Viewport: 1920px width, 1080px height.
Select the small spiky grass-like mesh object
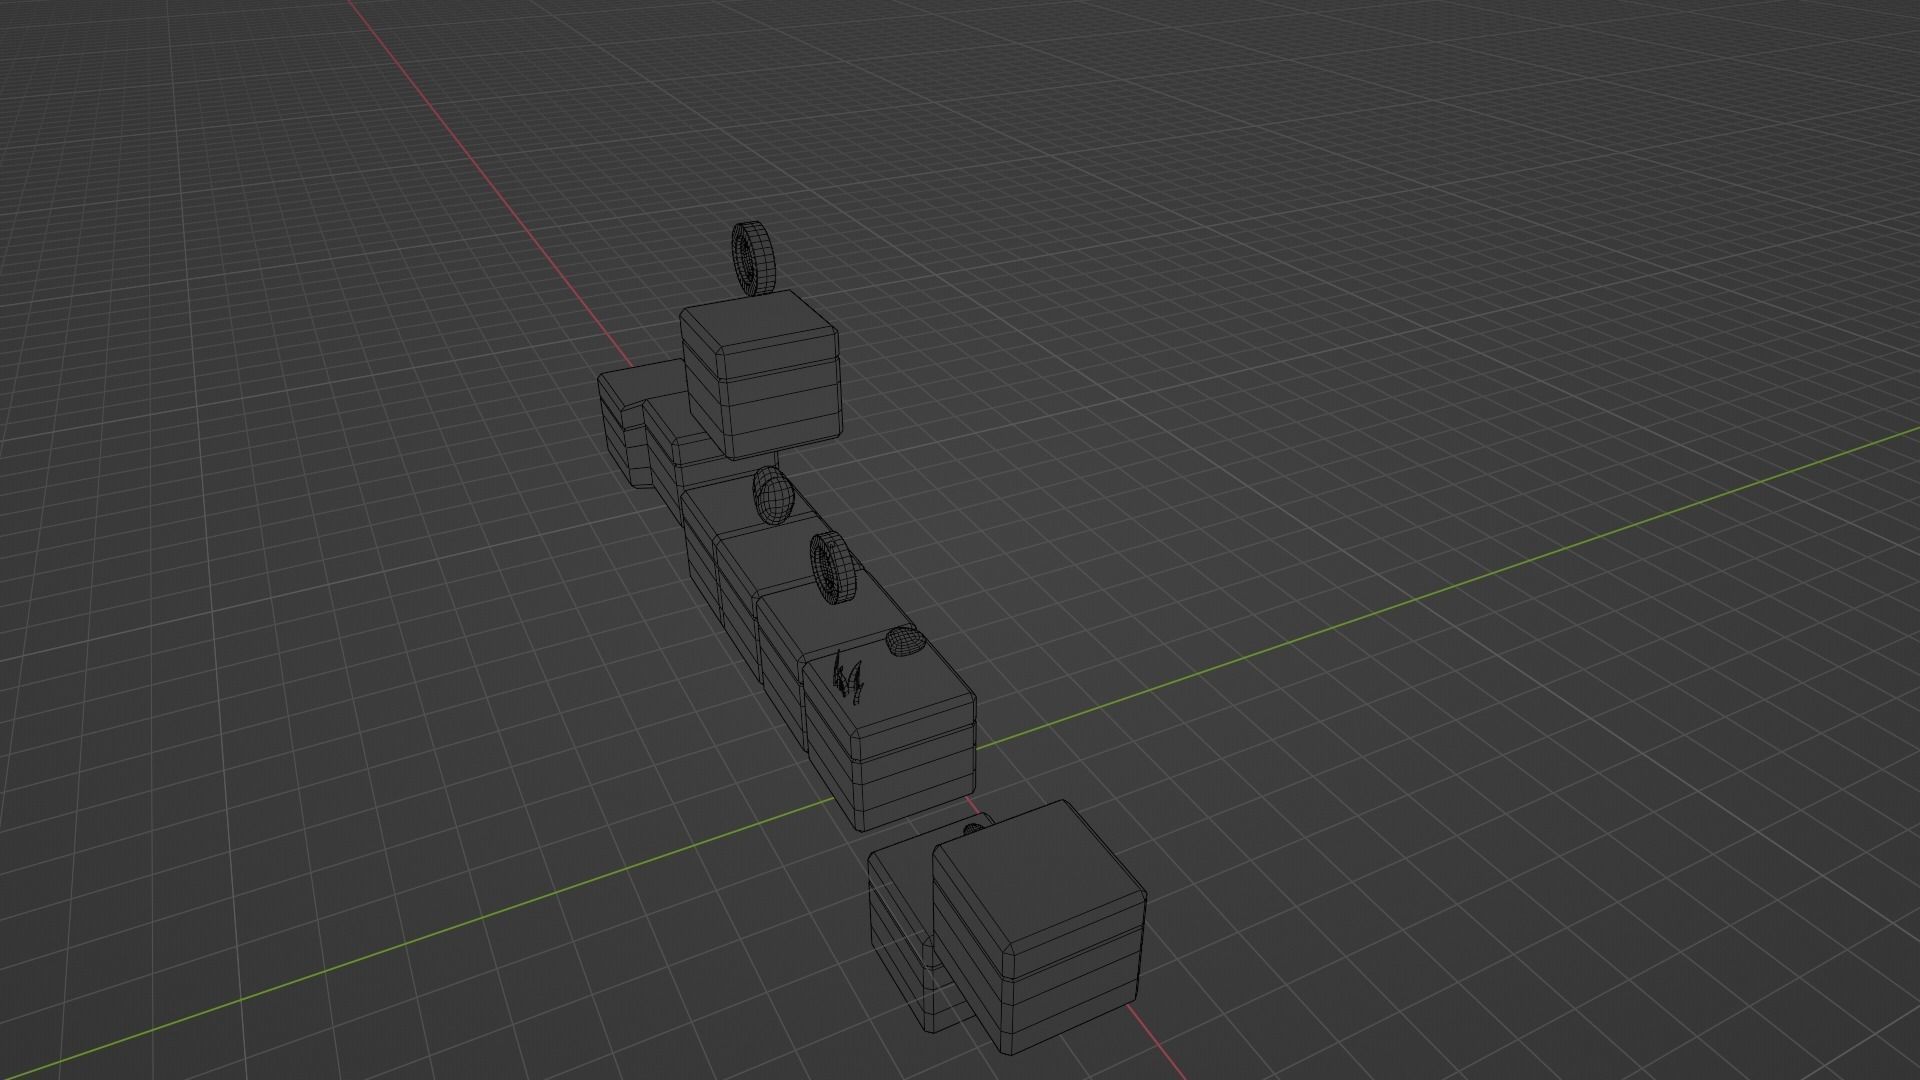click(850, 677)
